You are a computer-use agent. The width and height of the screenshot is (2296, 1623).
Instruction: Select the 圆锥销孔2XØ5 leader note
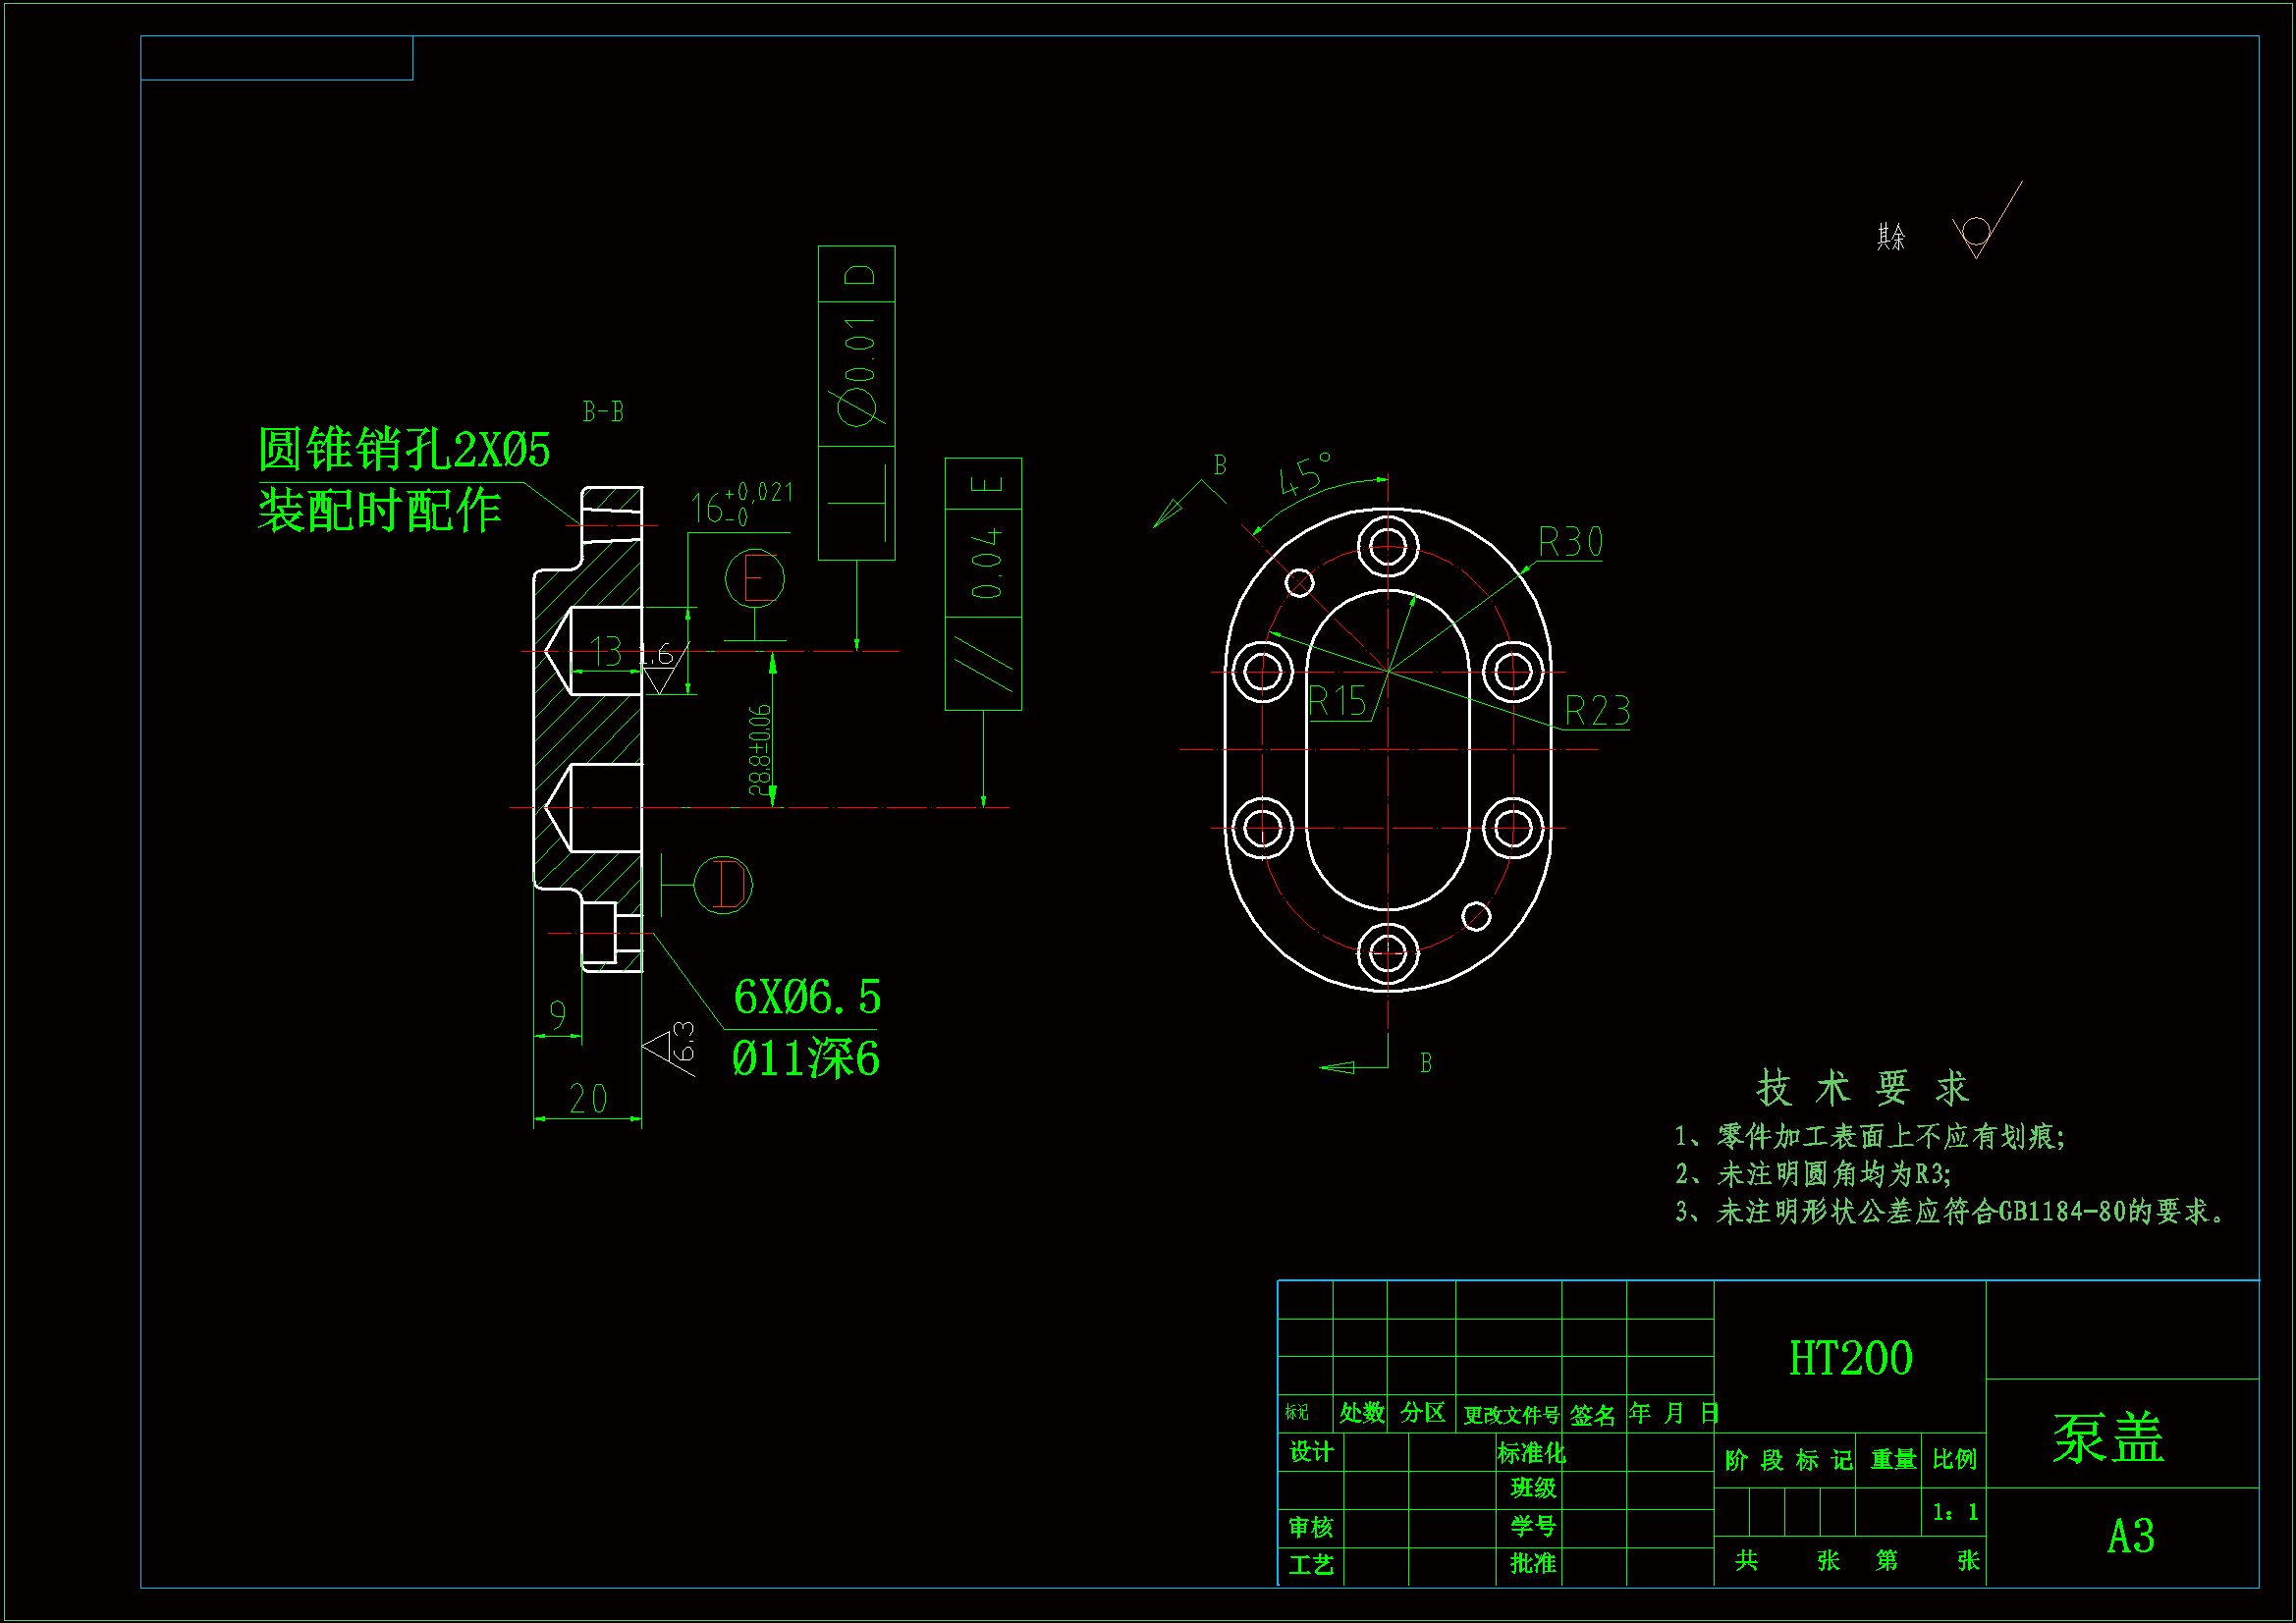pyautogui.click(x=404, y=450)
